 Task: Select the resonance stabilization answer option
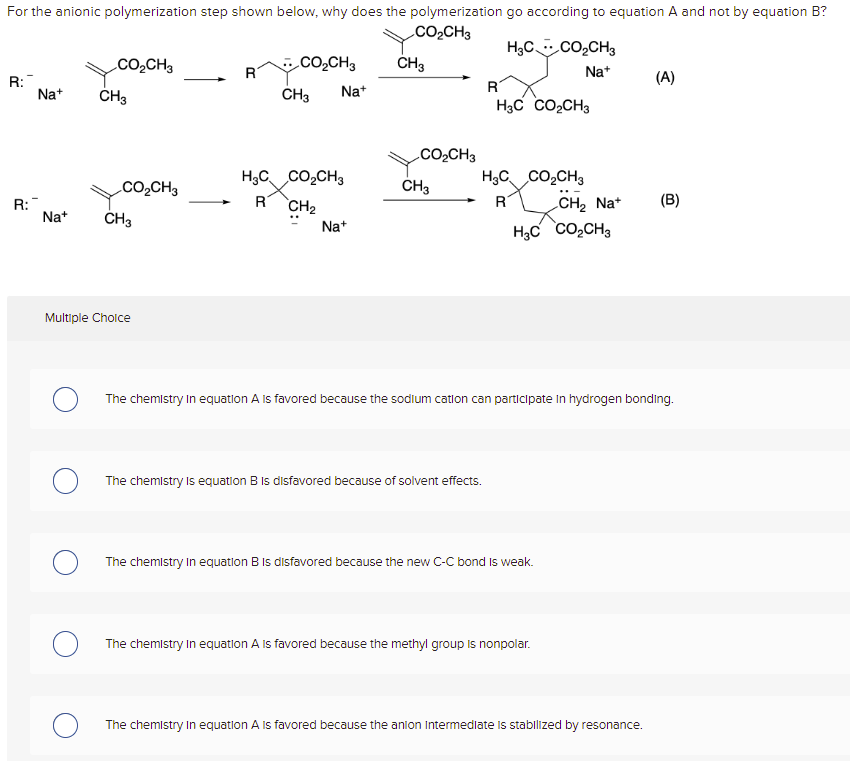click(65, 725)
